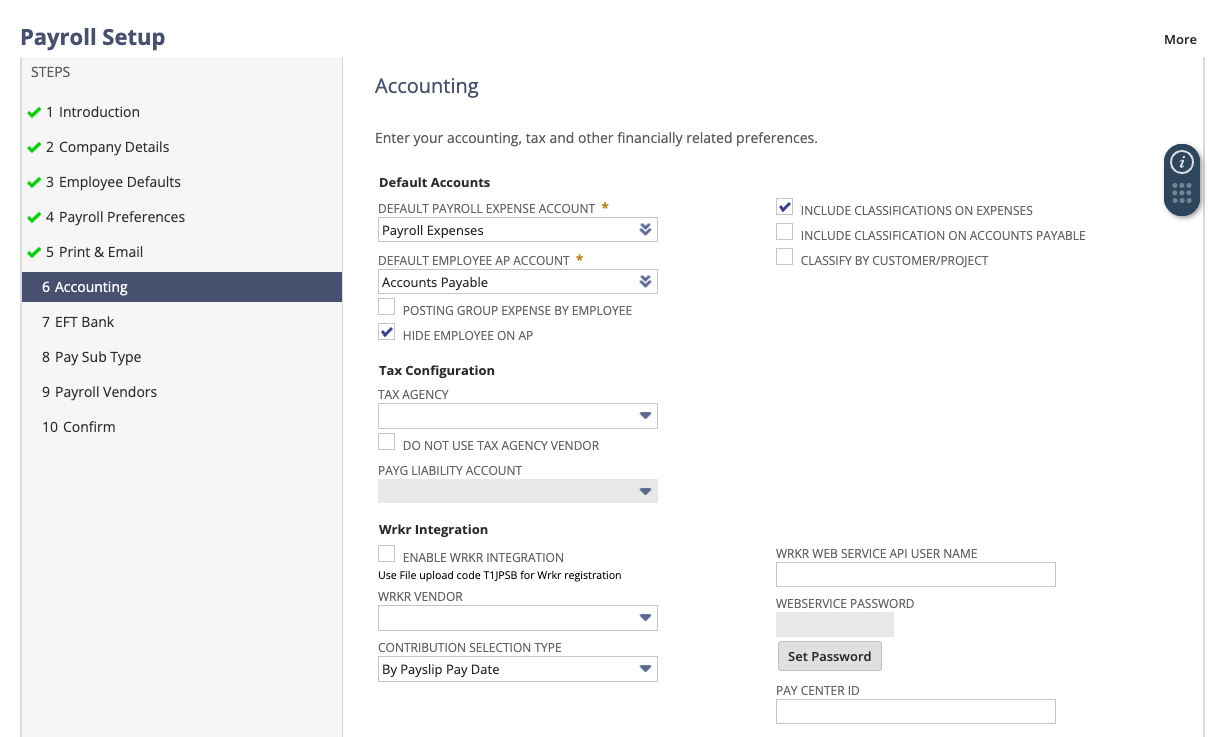Go to step 10 Confirm

(x=78, y=426)
